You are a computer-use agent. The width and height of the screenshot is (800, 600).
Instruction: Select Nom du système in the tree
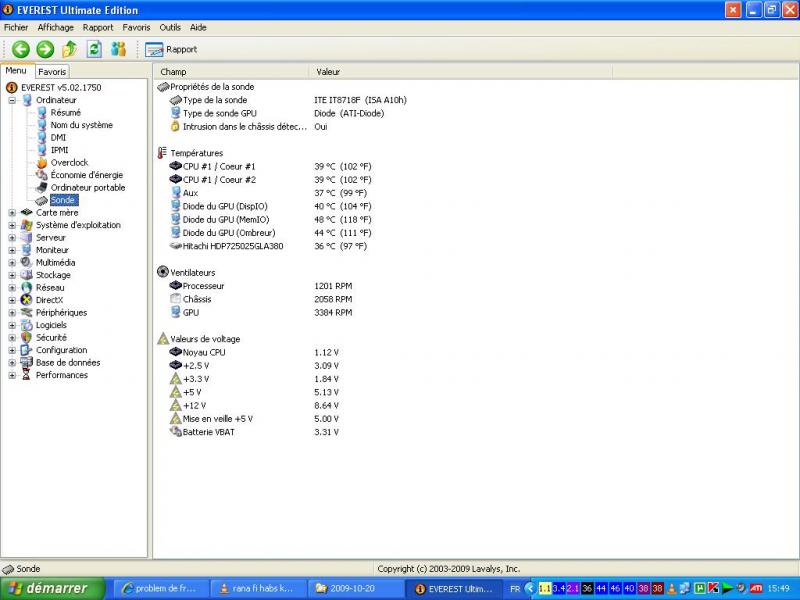point(82,125)
